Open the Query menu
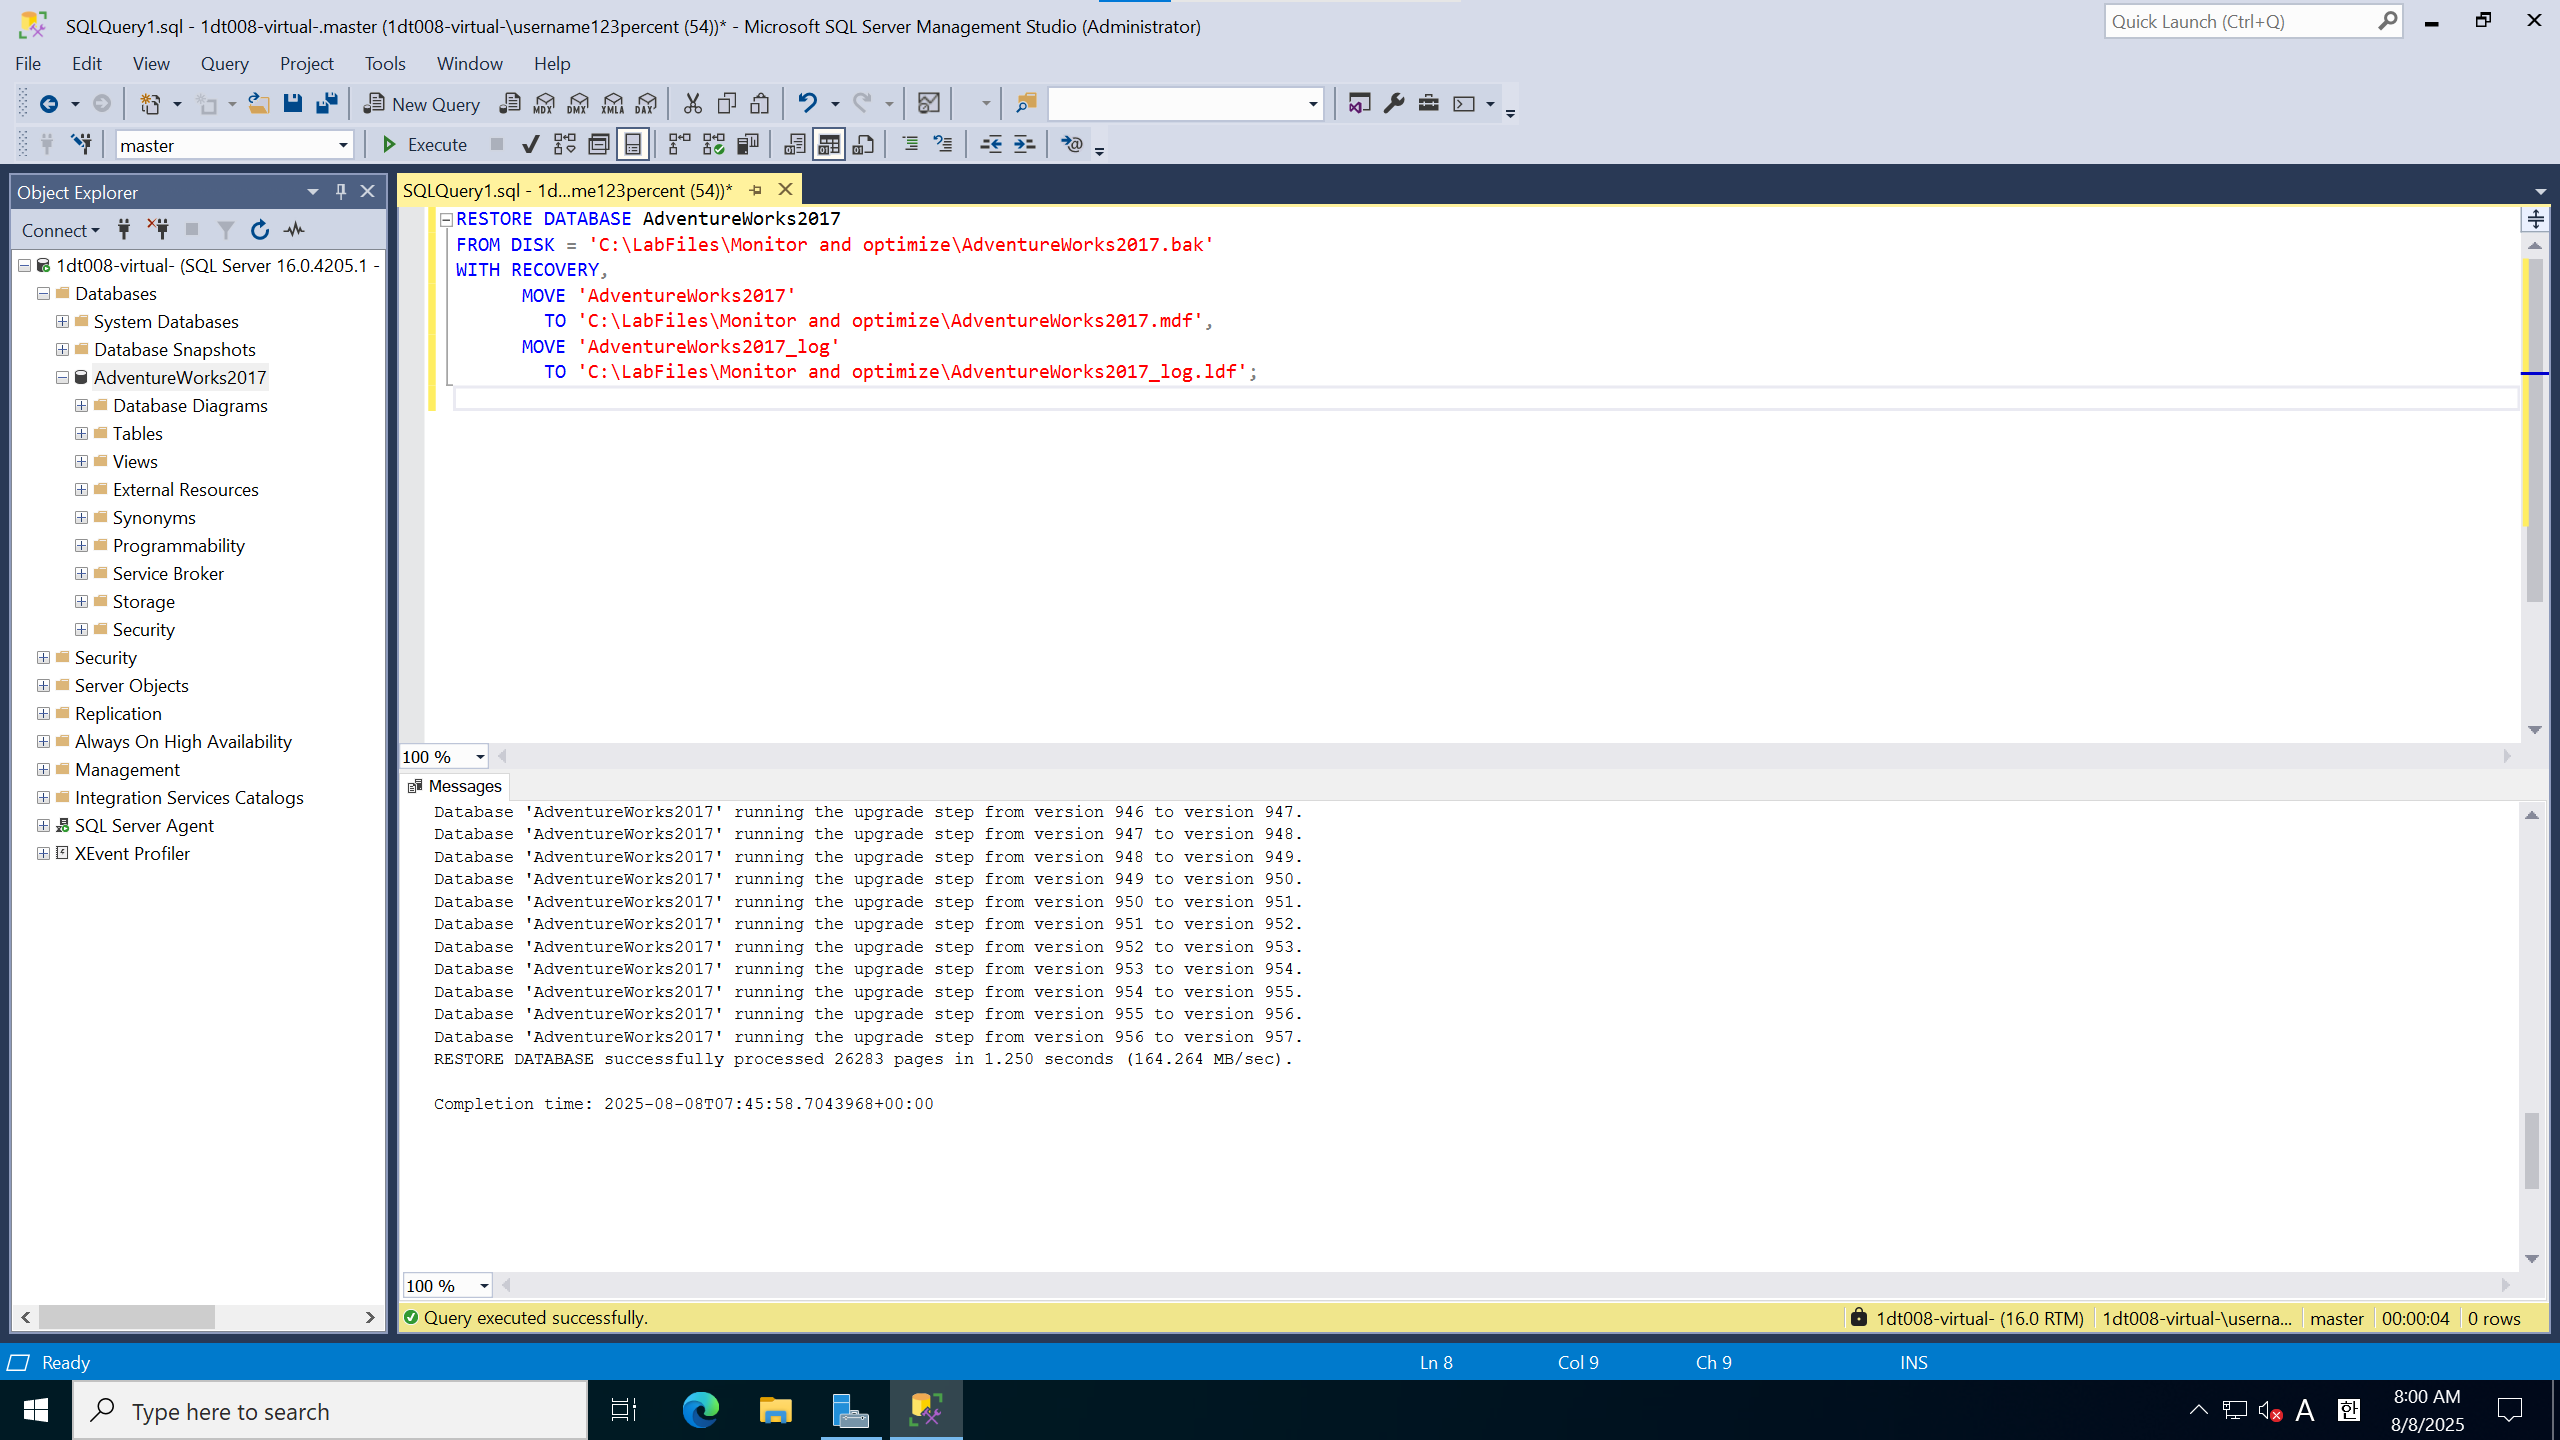The width and height of the screenshot is (2560, 1440). coord(224,63)
